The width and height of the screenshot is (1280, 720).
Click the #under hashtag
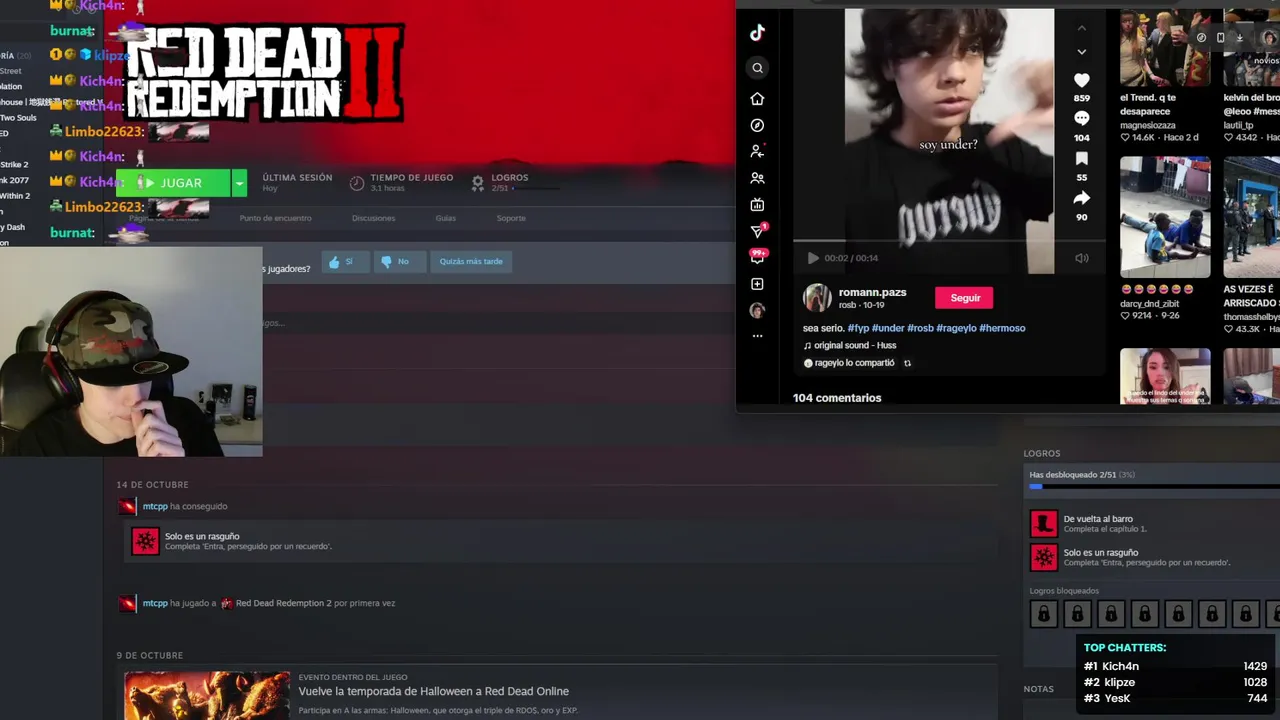[888, 328]
